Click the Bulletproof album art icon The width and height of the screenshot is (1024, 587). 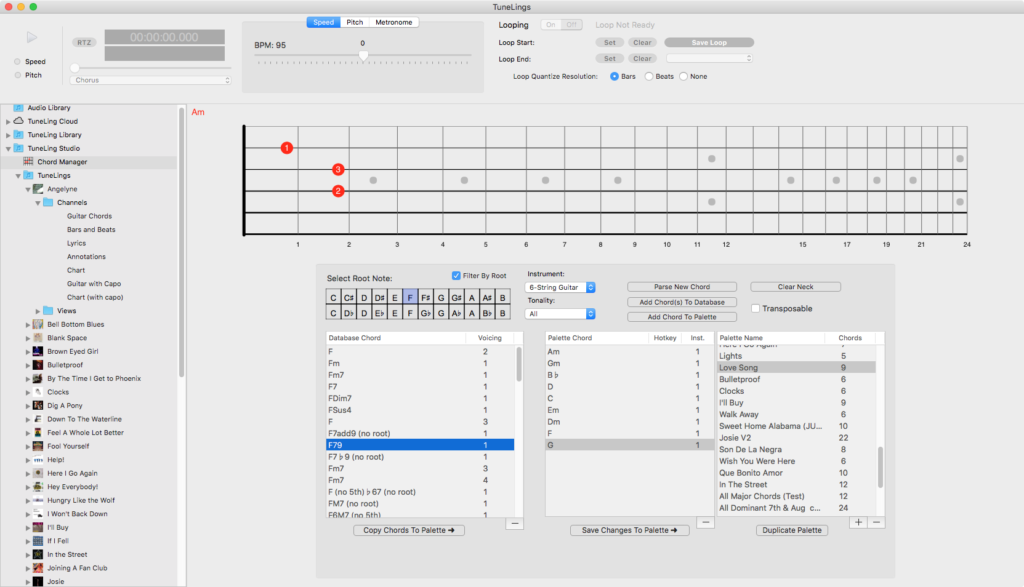(x=38, y=365)
